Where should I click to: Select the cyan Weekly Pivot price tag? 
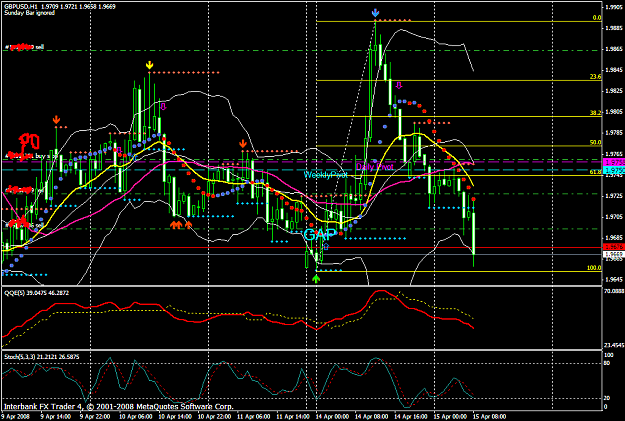pyautogui.click(x=614, y=170)
